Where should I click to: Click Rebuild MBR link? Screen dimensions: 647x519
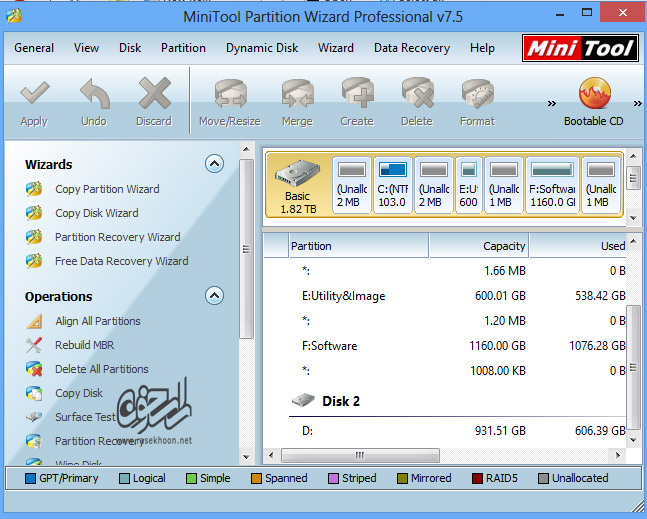point(85,345)
